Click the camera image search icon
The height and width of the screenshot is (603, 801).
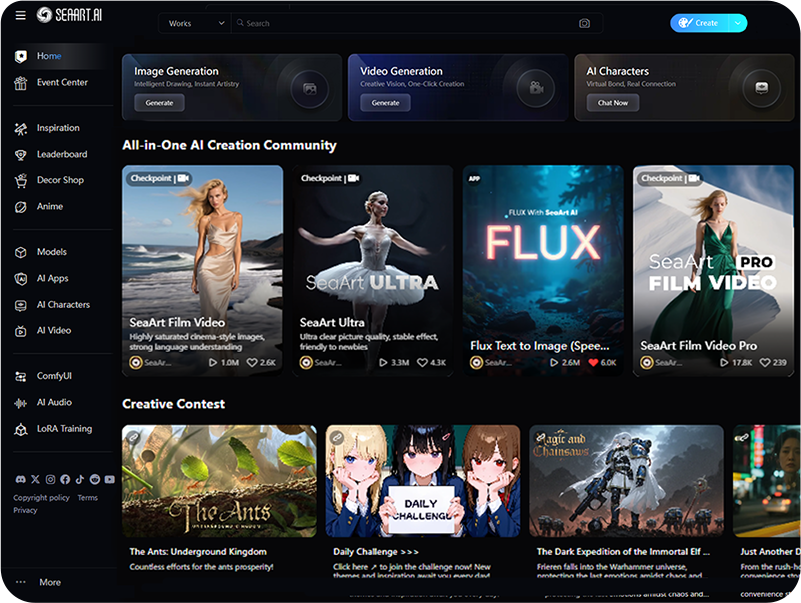tap(584, 23)
